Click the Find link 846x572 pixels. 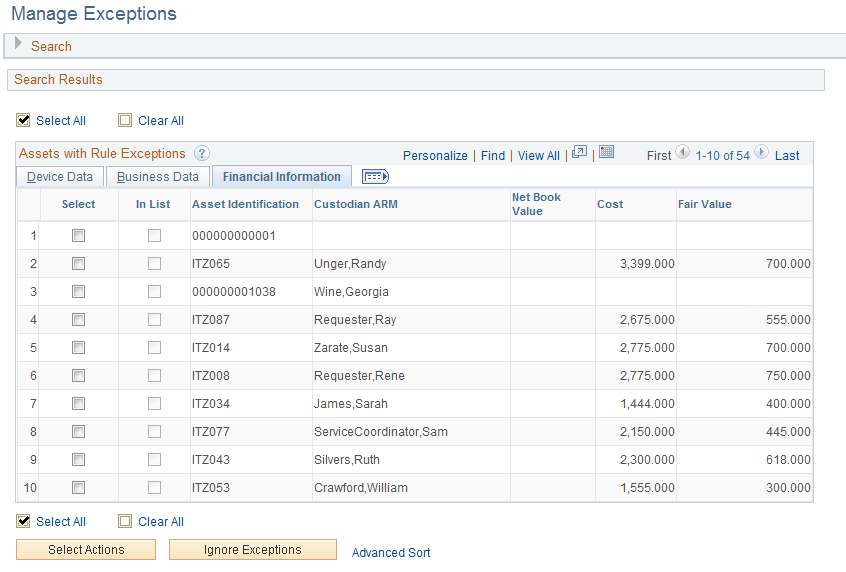point(493,156)
